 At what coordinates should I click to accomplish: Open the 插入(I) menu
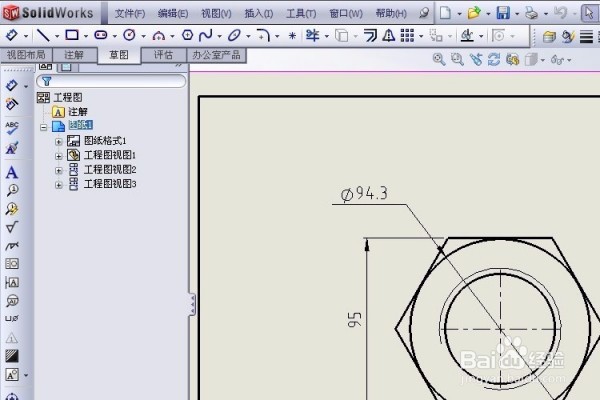tap(259, 13)
